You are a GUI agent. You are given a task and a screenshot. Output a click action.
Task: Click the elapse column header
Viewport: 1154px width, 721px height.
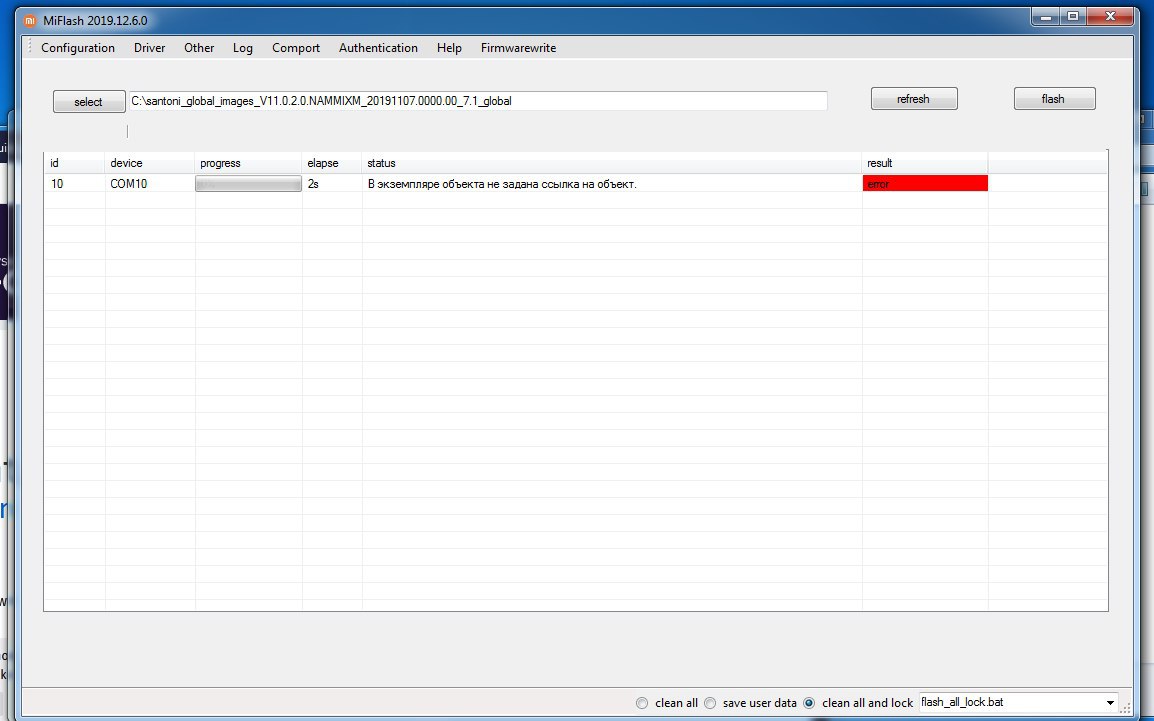(x=332, y=163)
